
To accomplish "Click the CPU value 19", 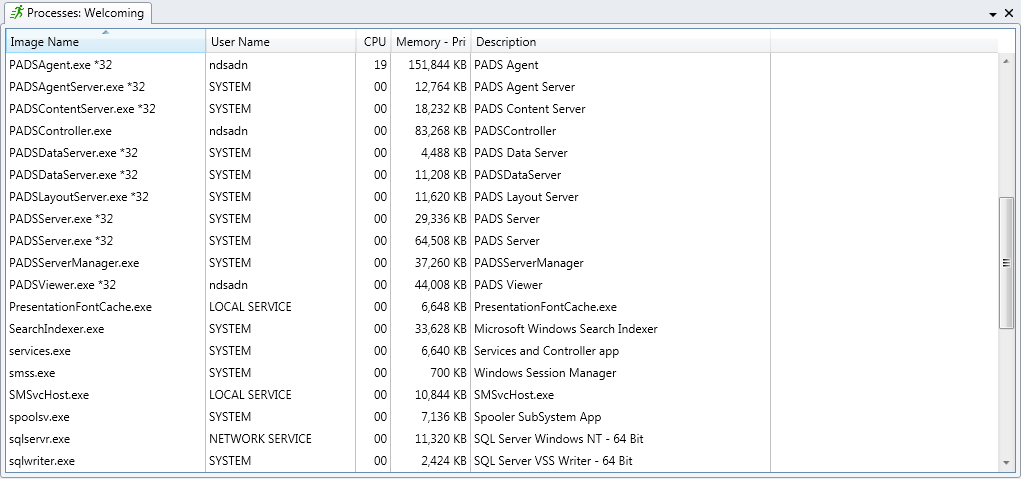I will (380, 64).
